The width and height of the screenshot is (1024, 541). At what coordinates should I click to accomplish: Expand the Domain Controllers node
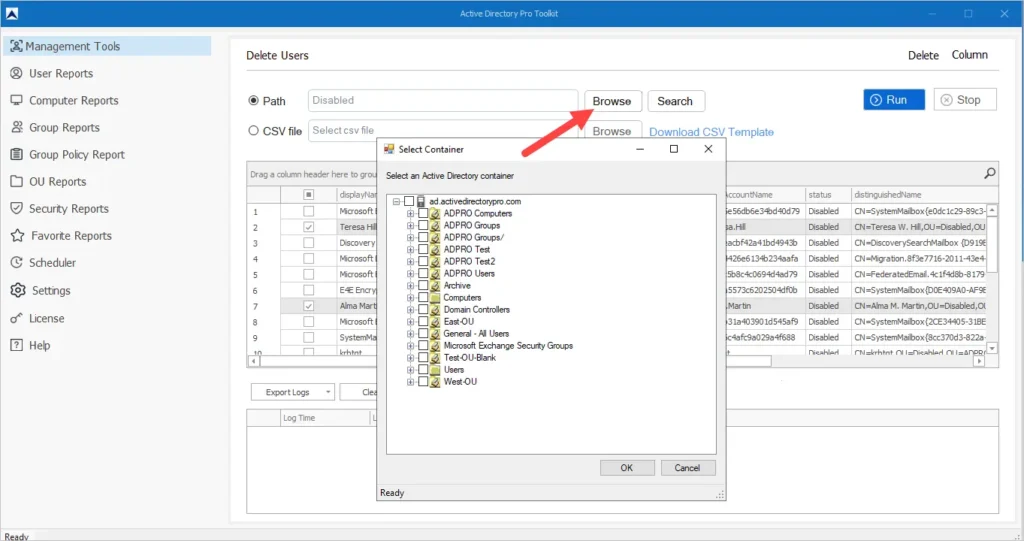pyautogui.click(x=410, y=310)
